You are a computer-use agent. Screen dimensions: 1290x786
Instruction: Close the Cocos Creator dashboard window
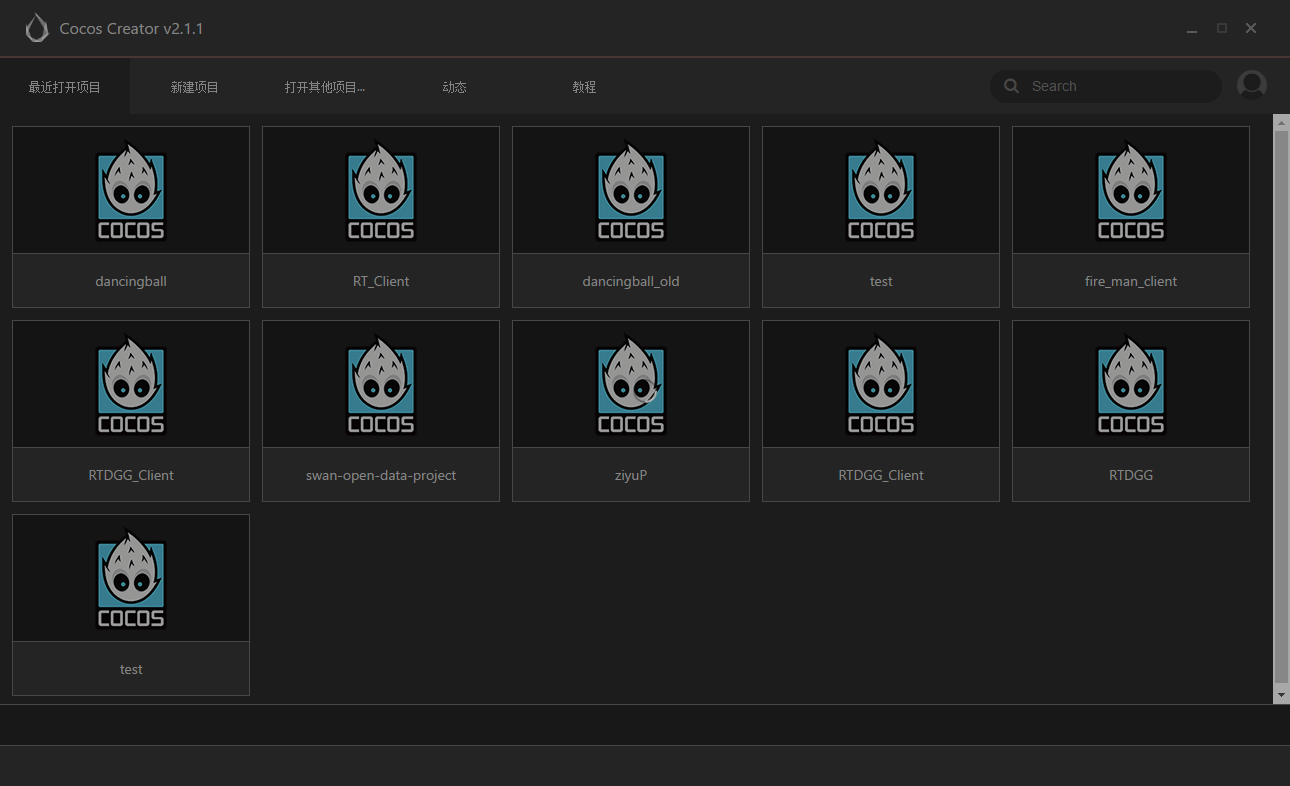(x=1251, y=29)
